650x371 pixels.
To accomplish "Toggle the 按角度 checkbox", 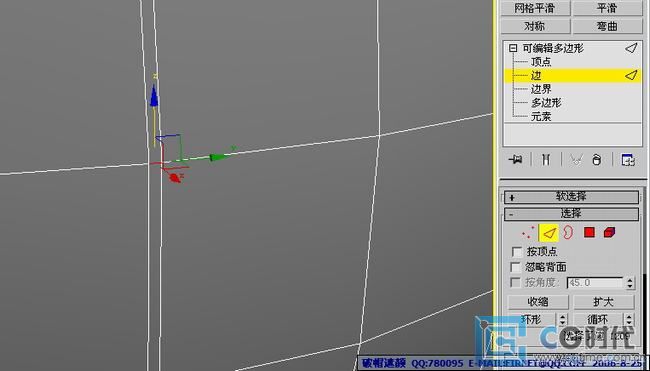I will (x=515, y=282).
